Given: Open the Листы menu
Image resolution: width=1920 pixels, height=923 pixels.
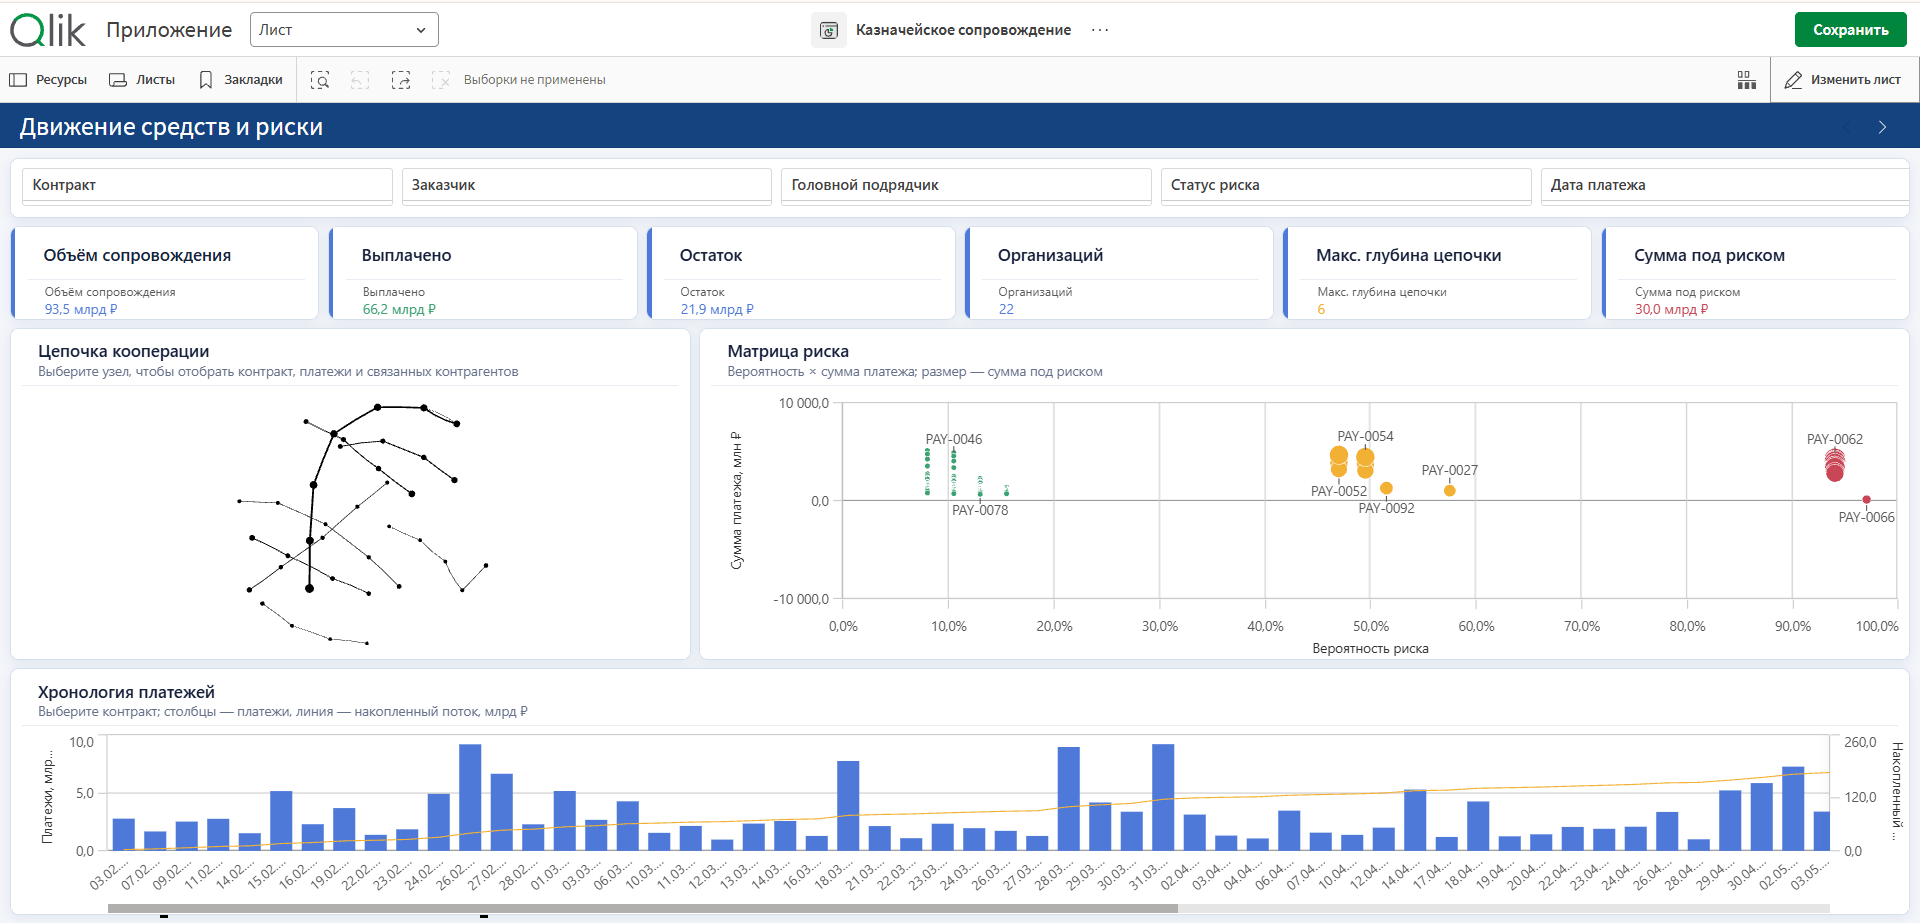Looking at the screenshot, I should 142,80.
